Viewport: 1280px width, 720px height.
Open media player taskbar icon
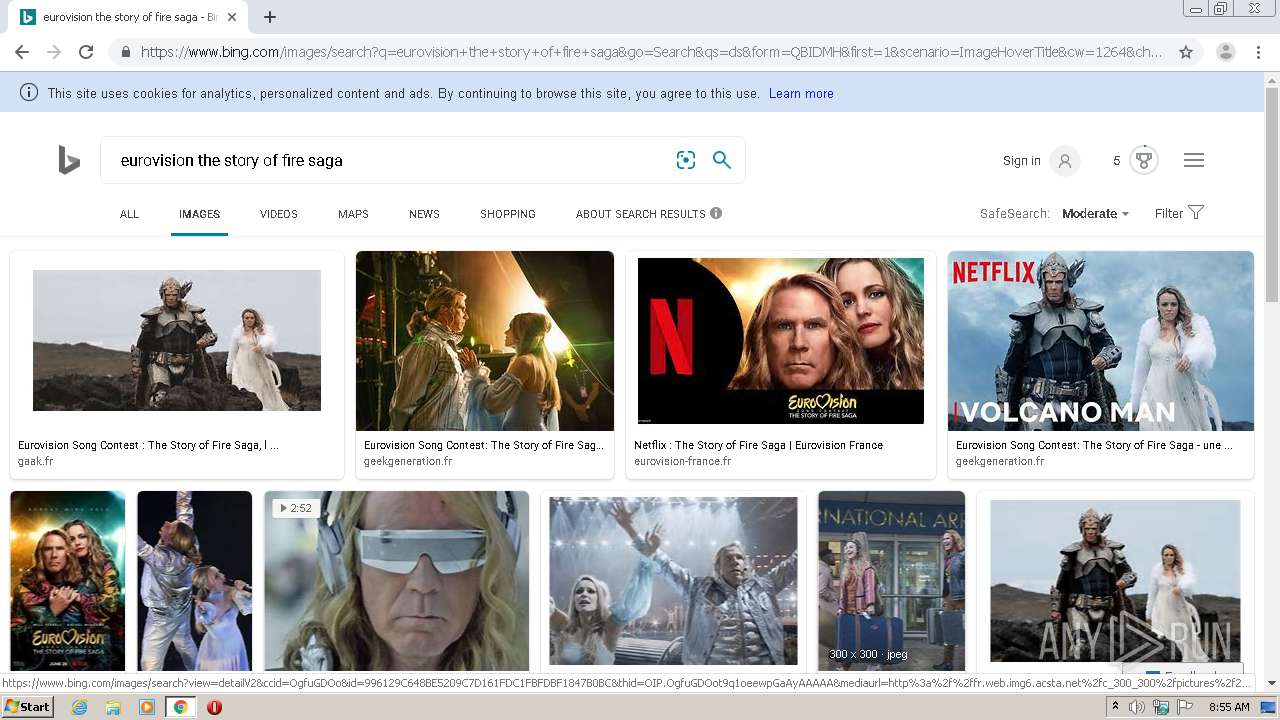(x=147, y=707)
